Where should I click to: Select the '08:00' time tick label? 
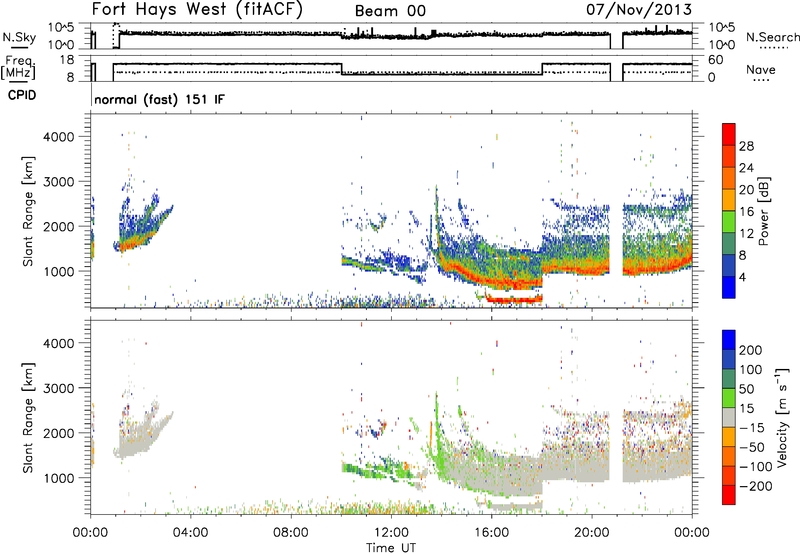click(x=291, y=533)
